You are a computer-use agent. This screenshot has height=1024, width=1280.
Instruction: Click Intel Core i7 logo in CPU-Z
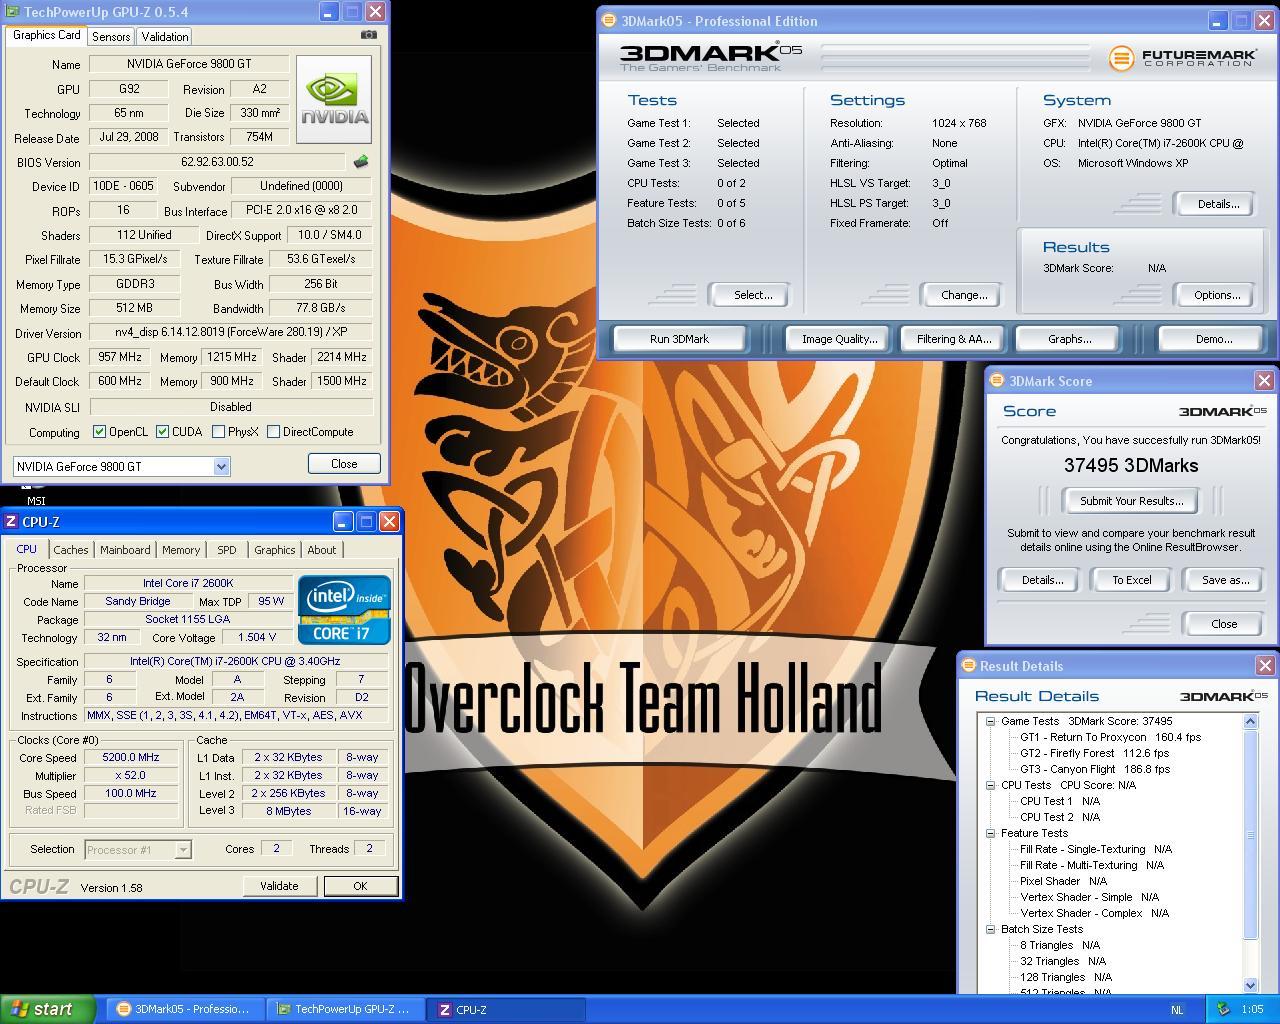(x=344, y=609)
